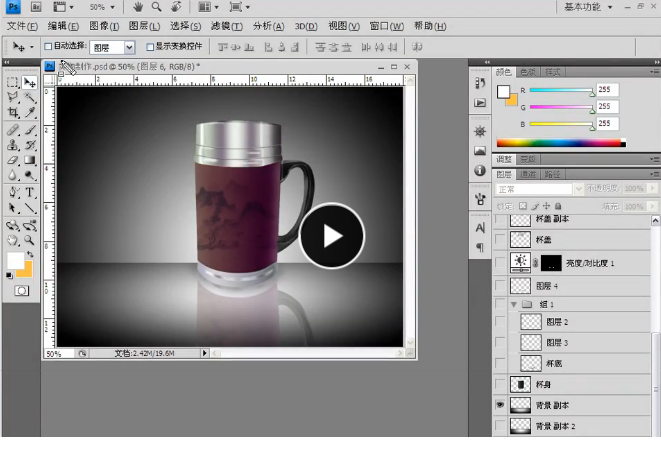This screenshot has height=460, width=661.
Task: Select the Zoom tool in toolbox
Action: tap(30, 240)
